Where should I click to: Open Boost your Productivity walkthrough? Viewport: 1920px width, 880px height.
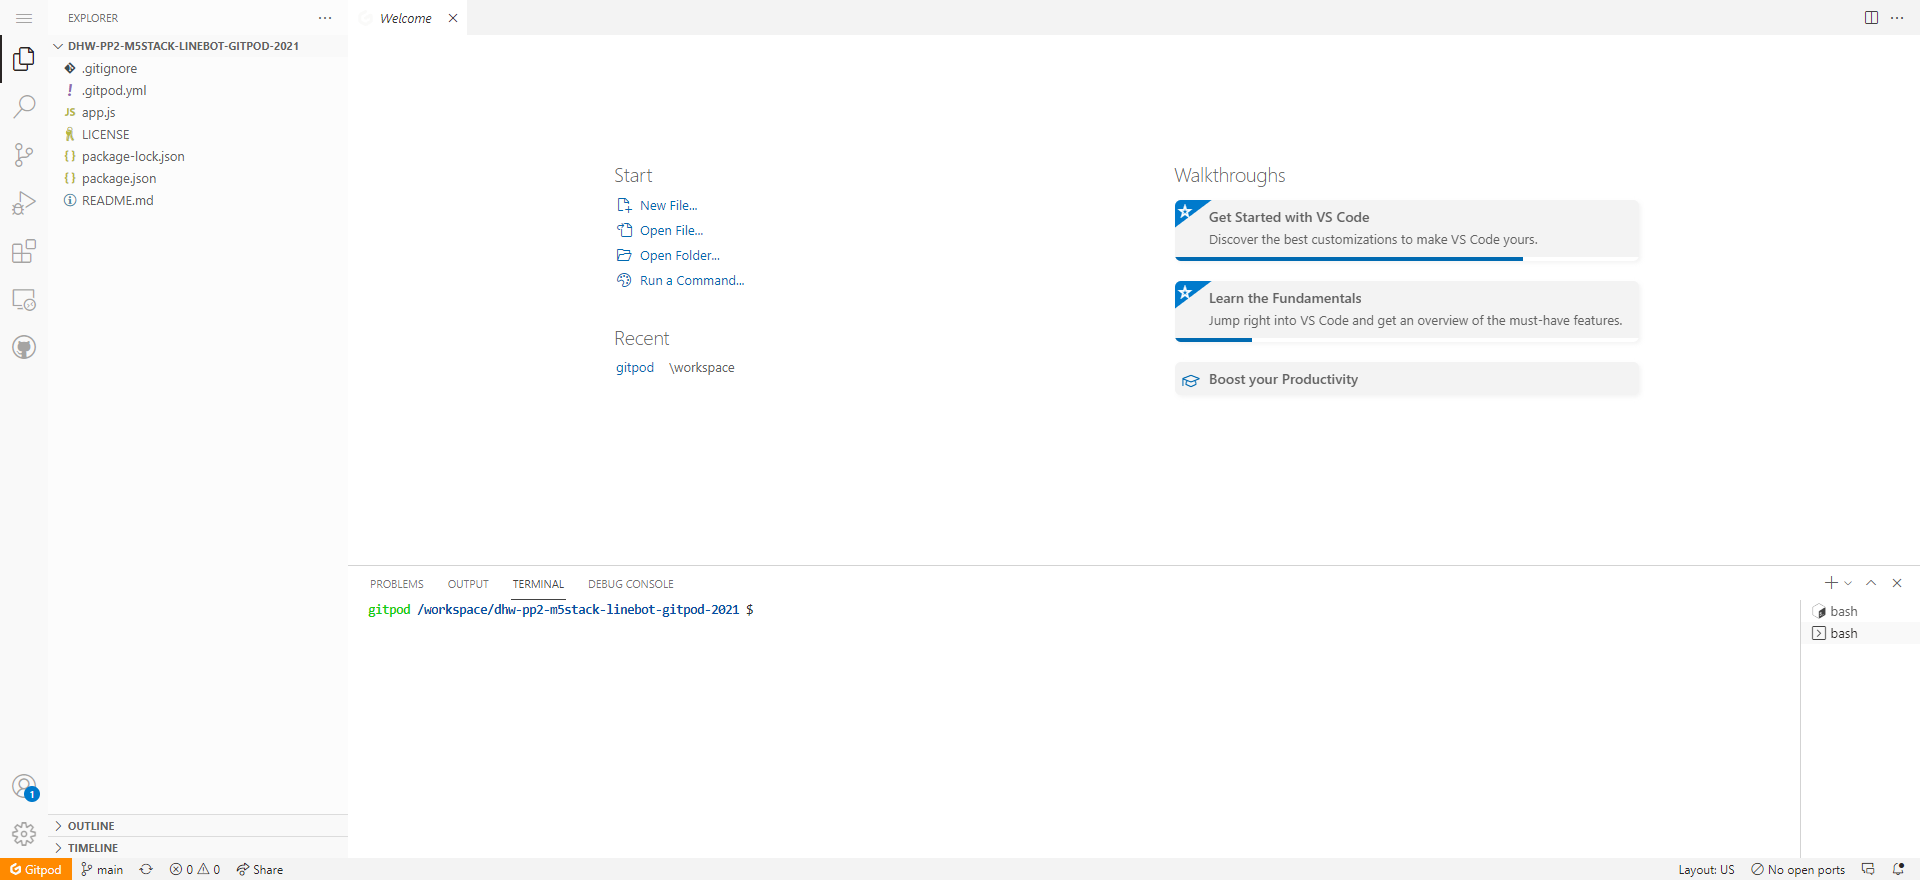(1407, 379)
